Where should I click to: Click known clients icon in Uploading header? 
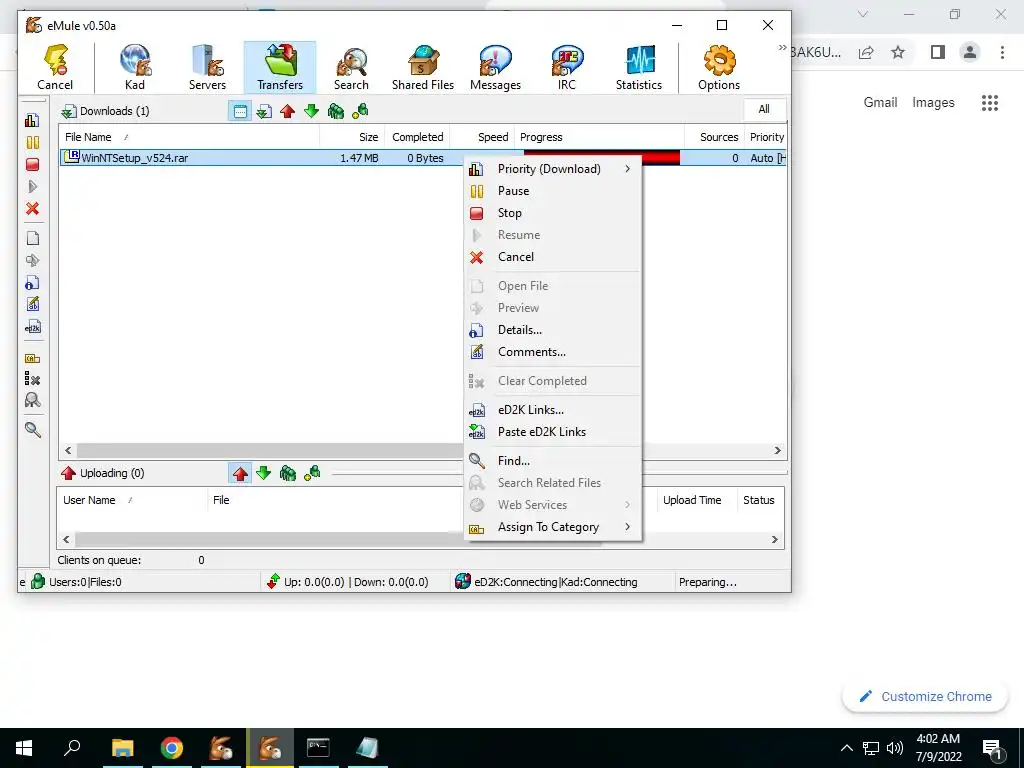pyautogui.click(x=312, y=473)
